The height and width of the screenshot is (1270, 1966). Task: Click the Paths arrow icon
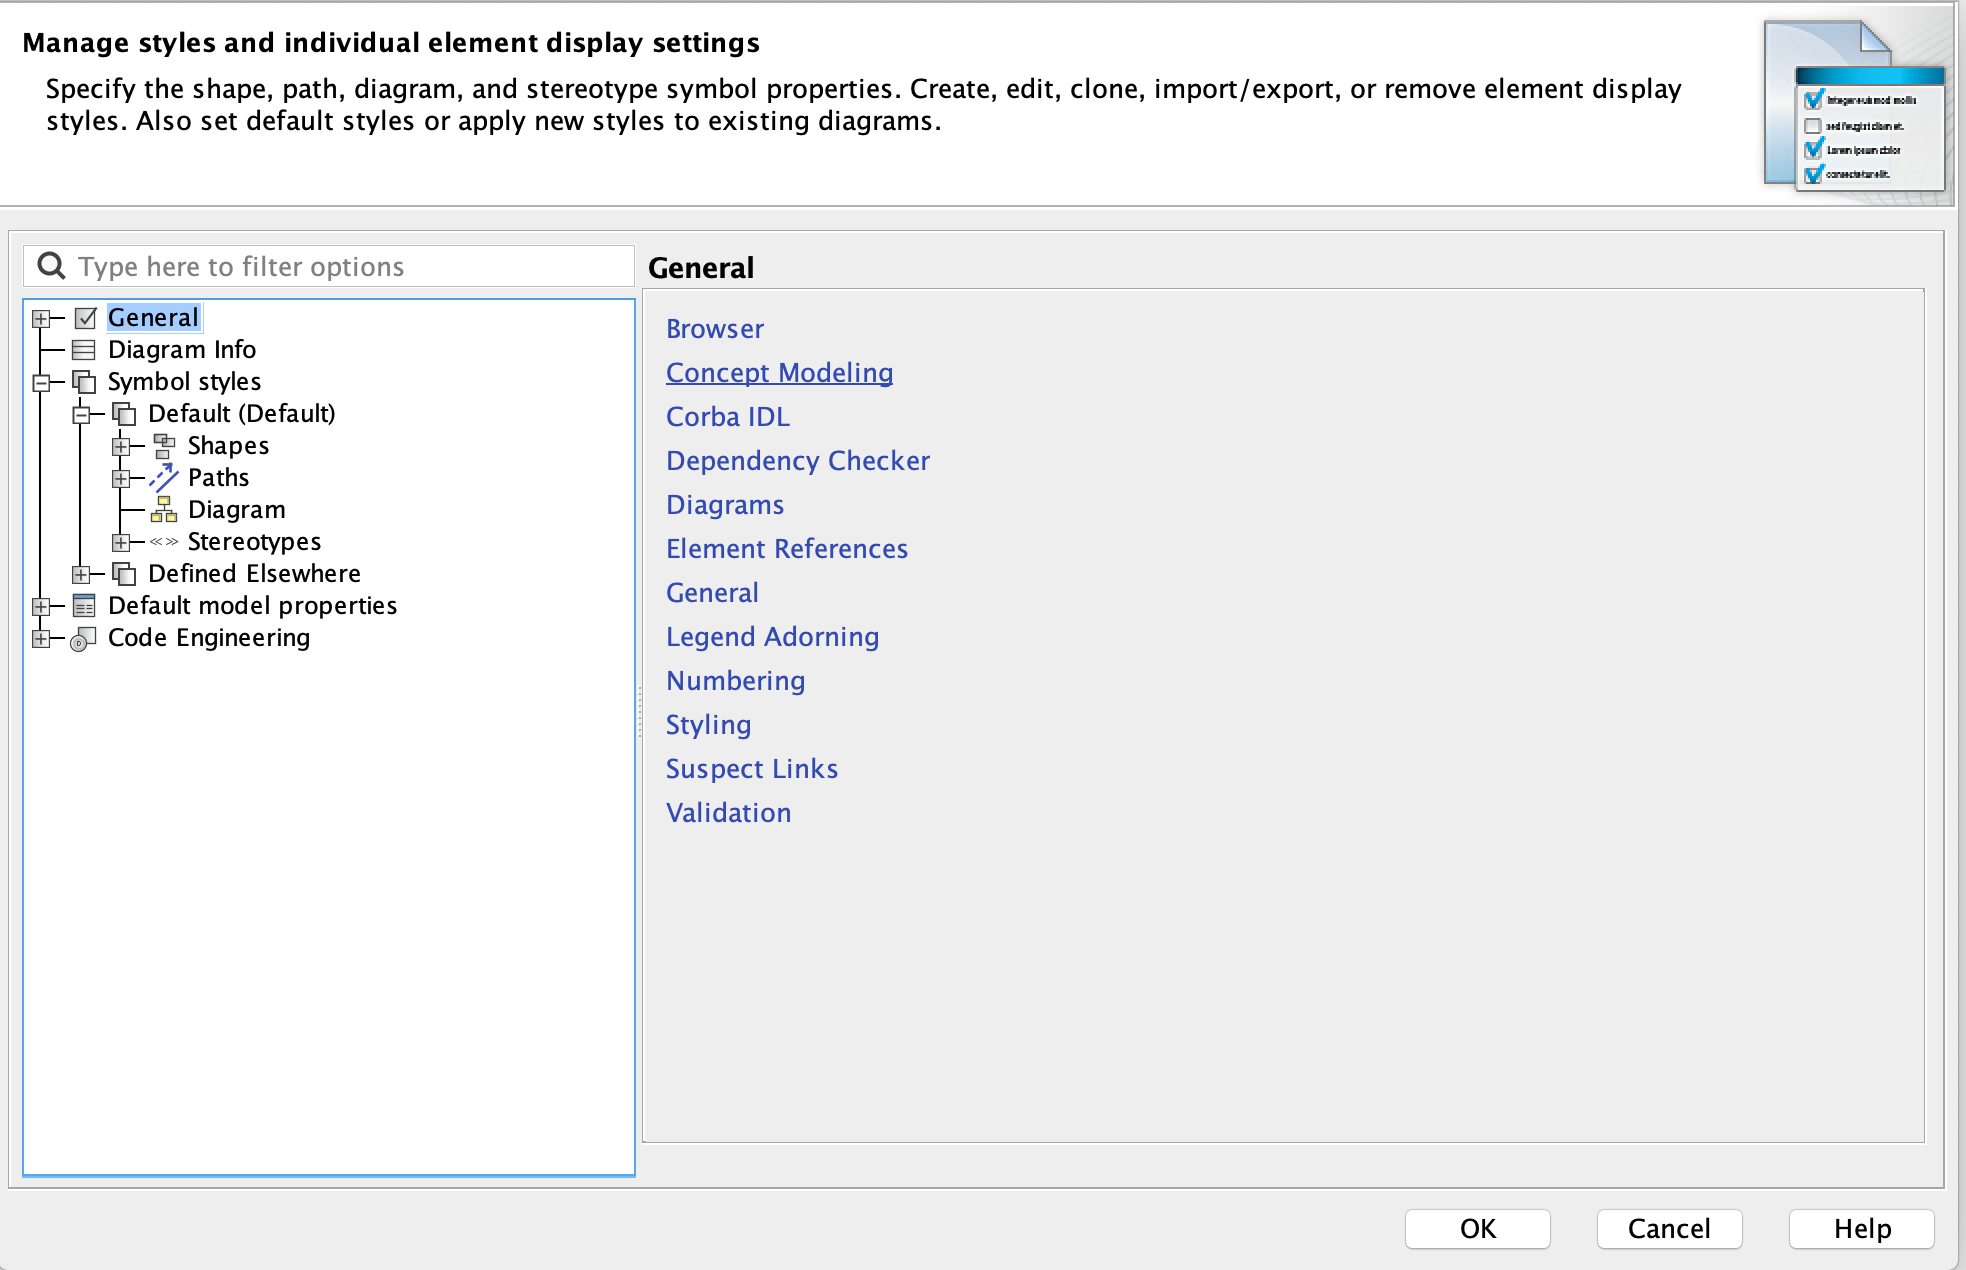(x=164, y=478)
